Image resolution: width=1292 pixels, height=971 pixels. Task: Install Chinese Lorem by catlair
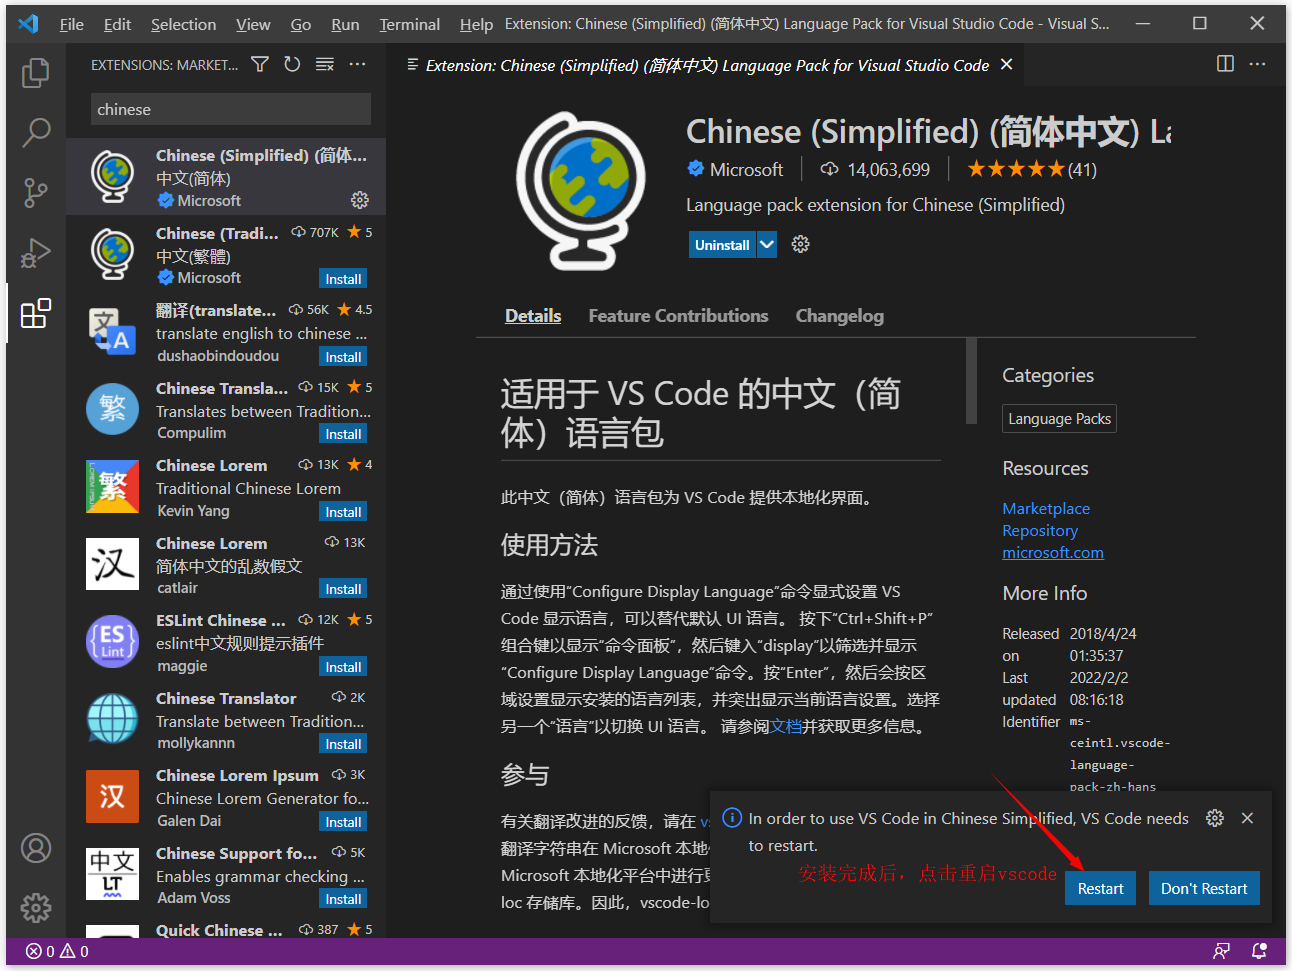[343, 589]
